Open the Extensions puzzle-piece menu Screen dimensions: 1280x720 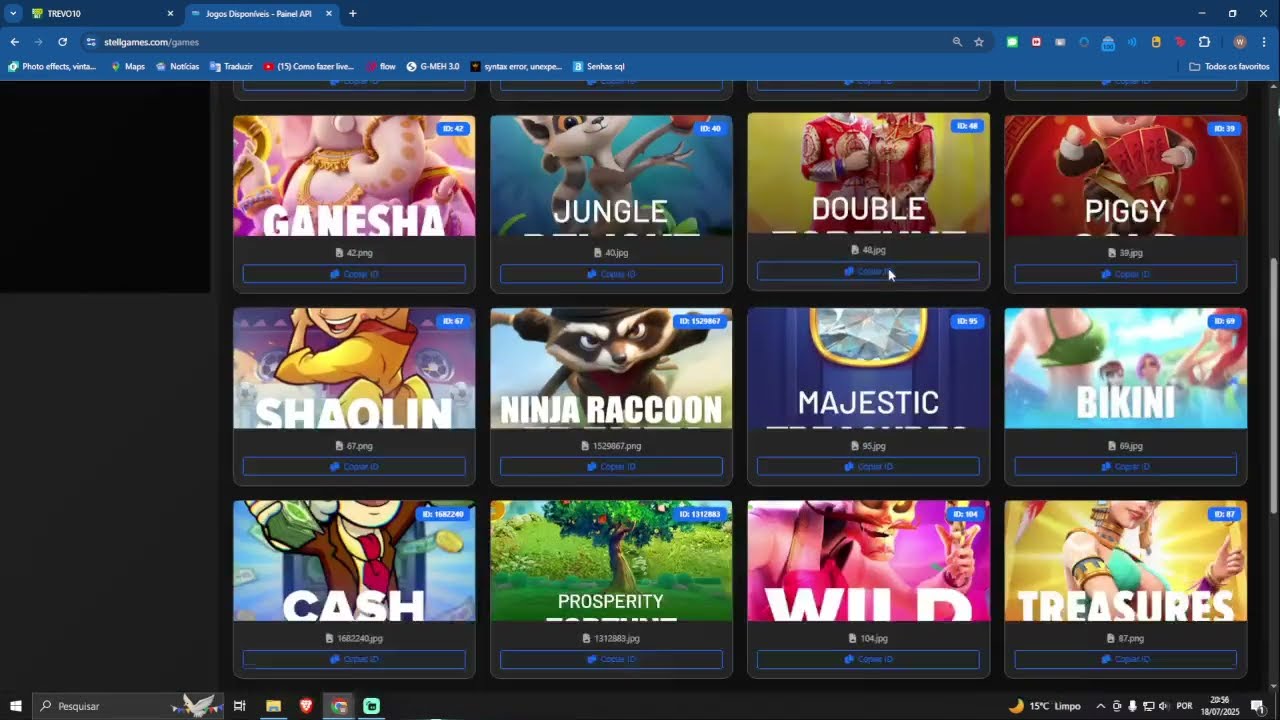coord(1204,42)
